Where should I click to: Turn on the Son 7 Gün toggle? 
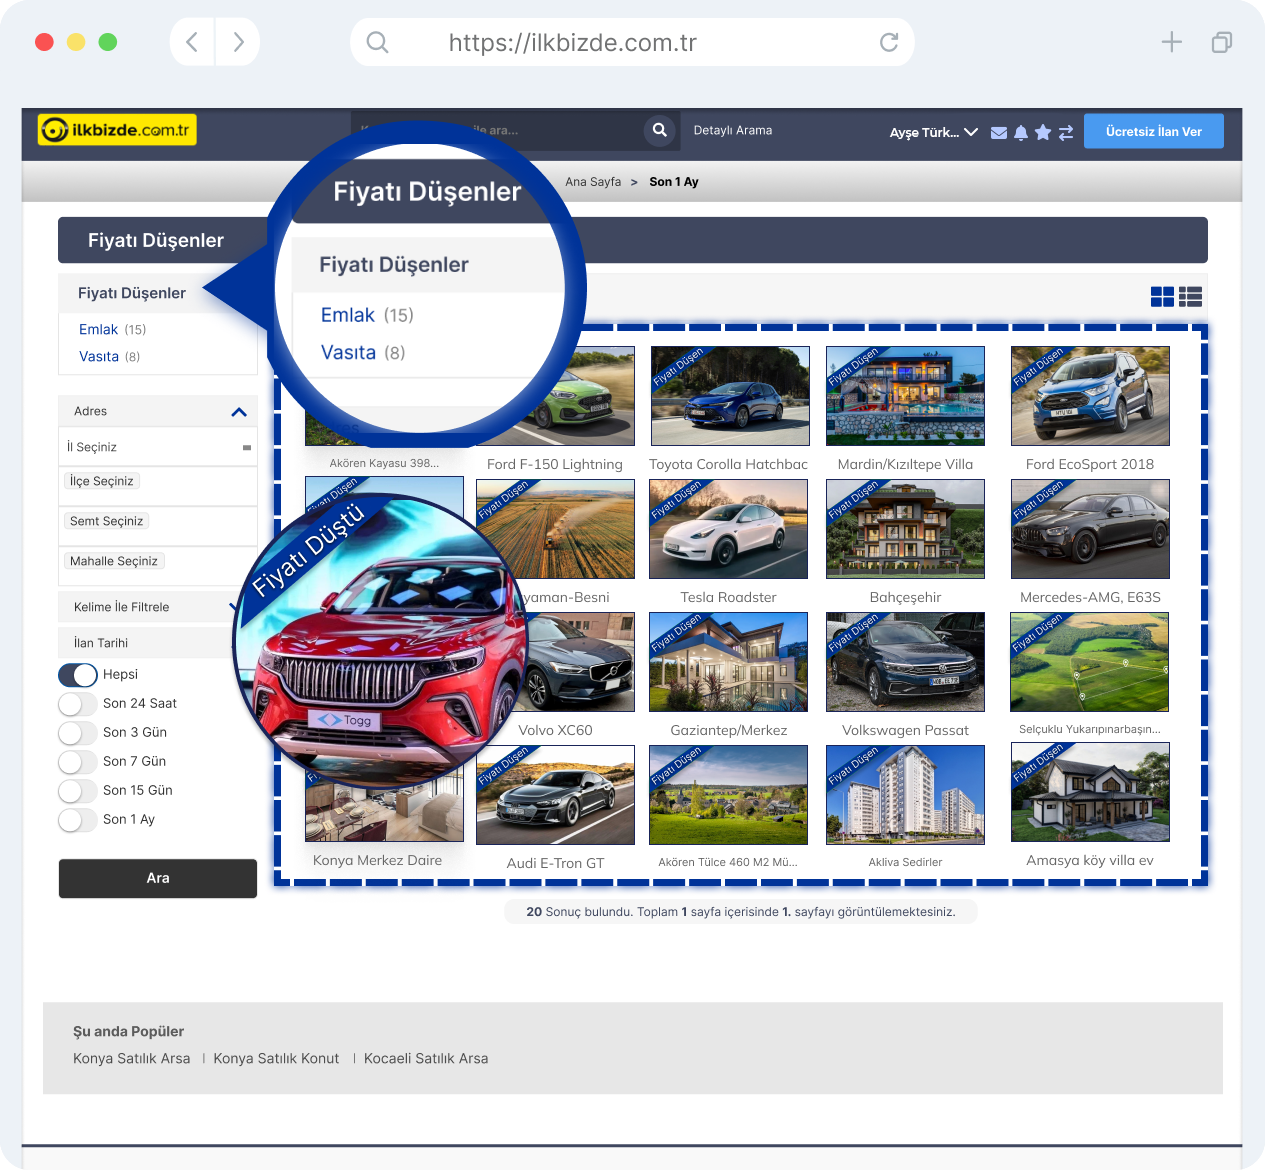coord(78,762)
